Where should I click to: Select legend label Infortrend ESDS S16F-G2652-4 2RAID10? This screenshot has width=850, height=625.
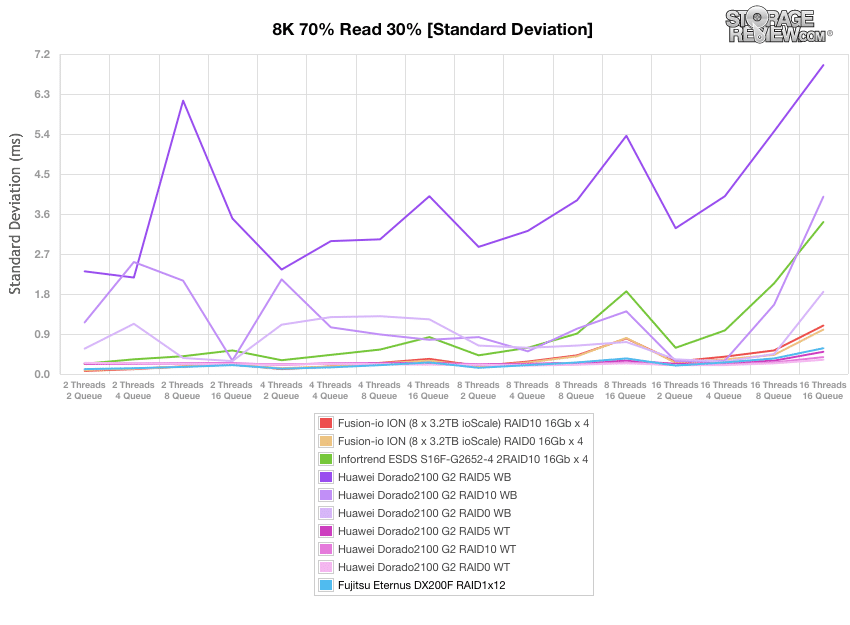click(463, 459)
